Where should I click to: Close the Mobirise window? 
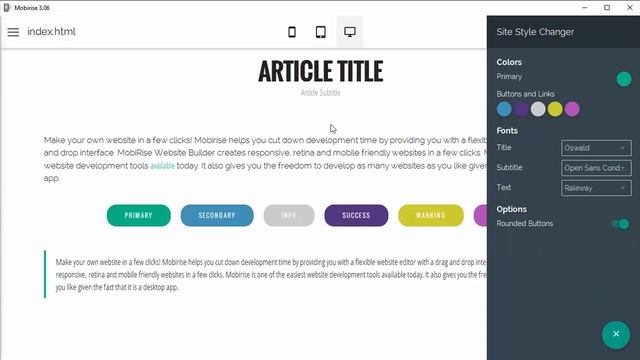tap(629, 7)
